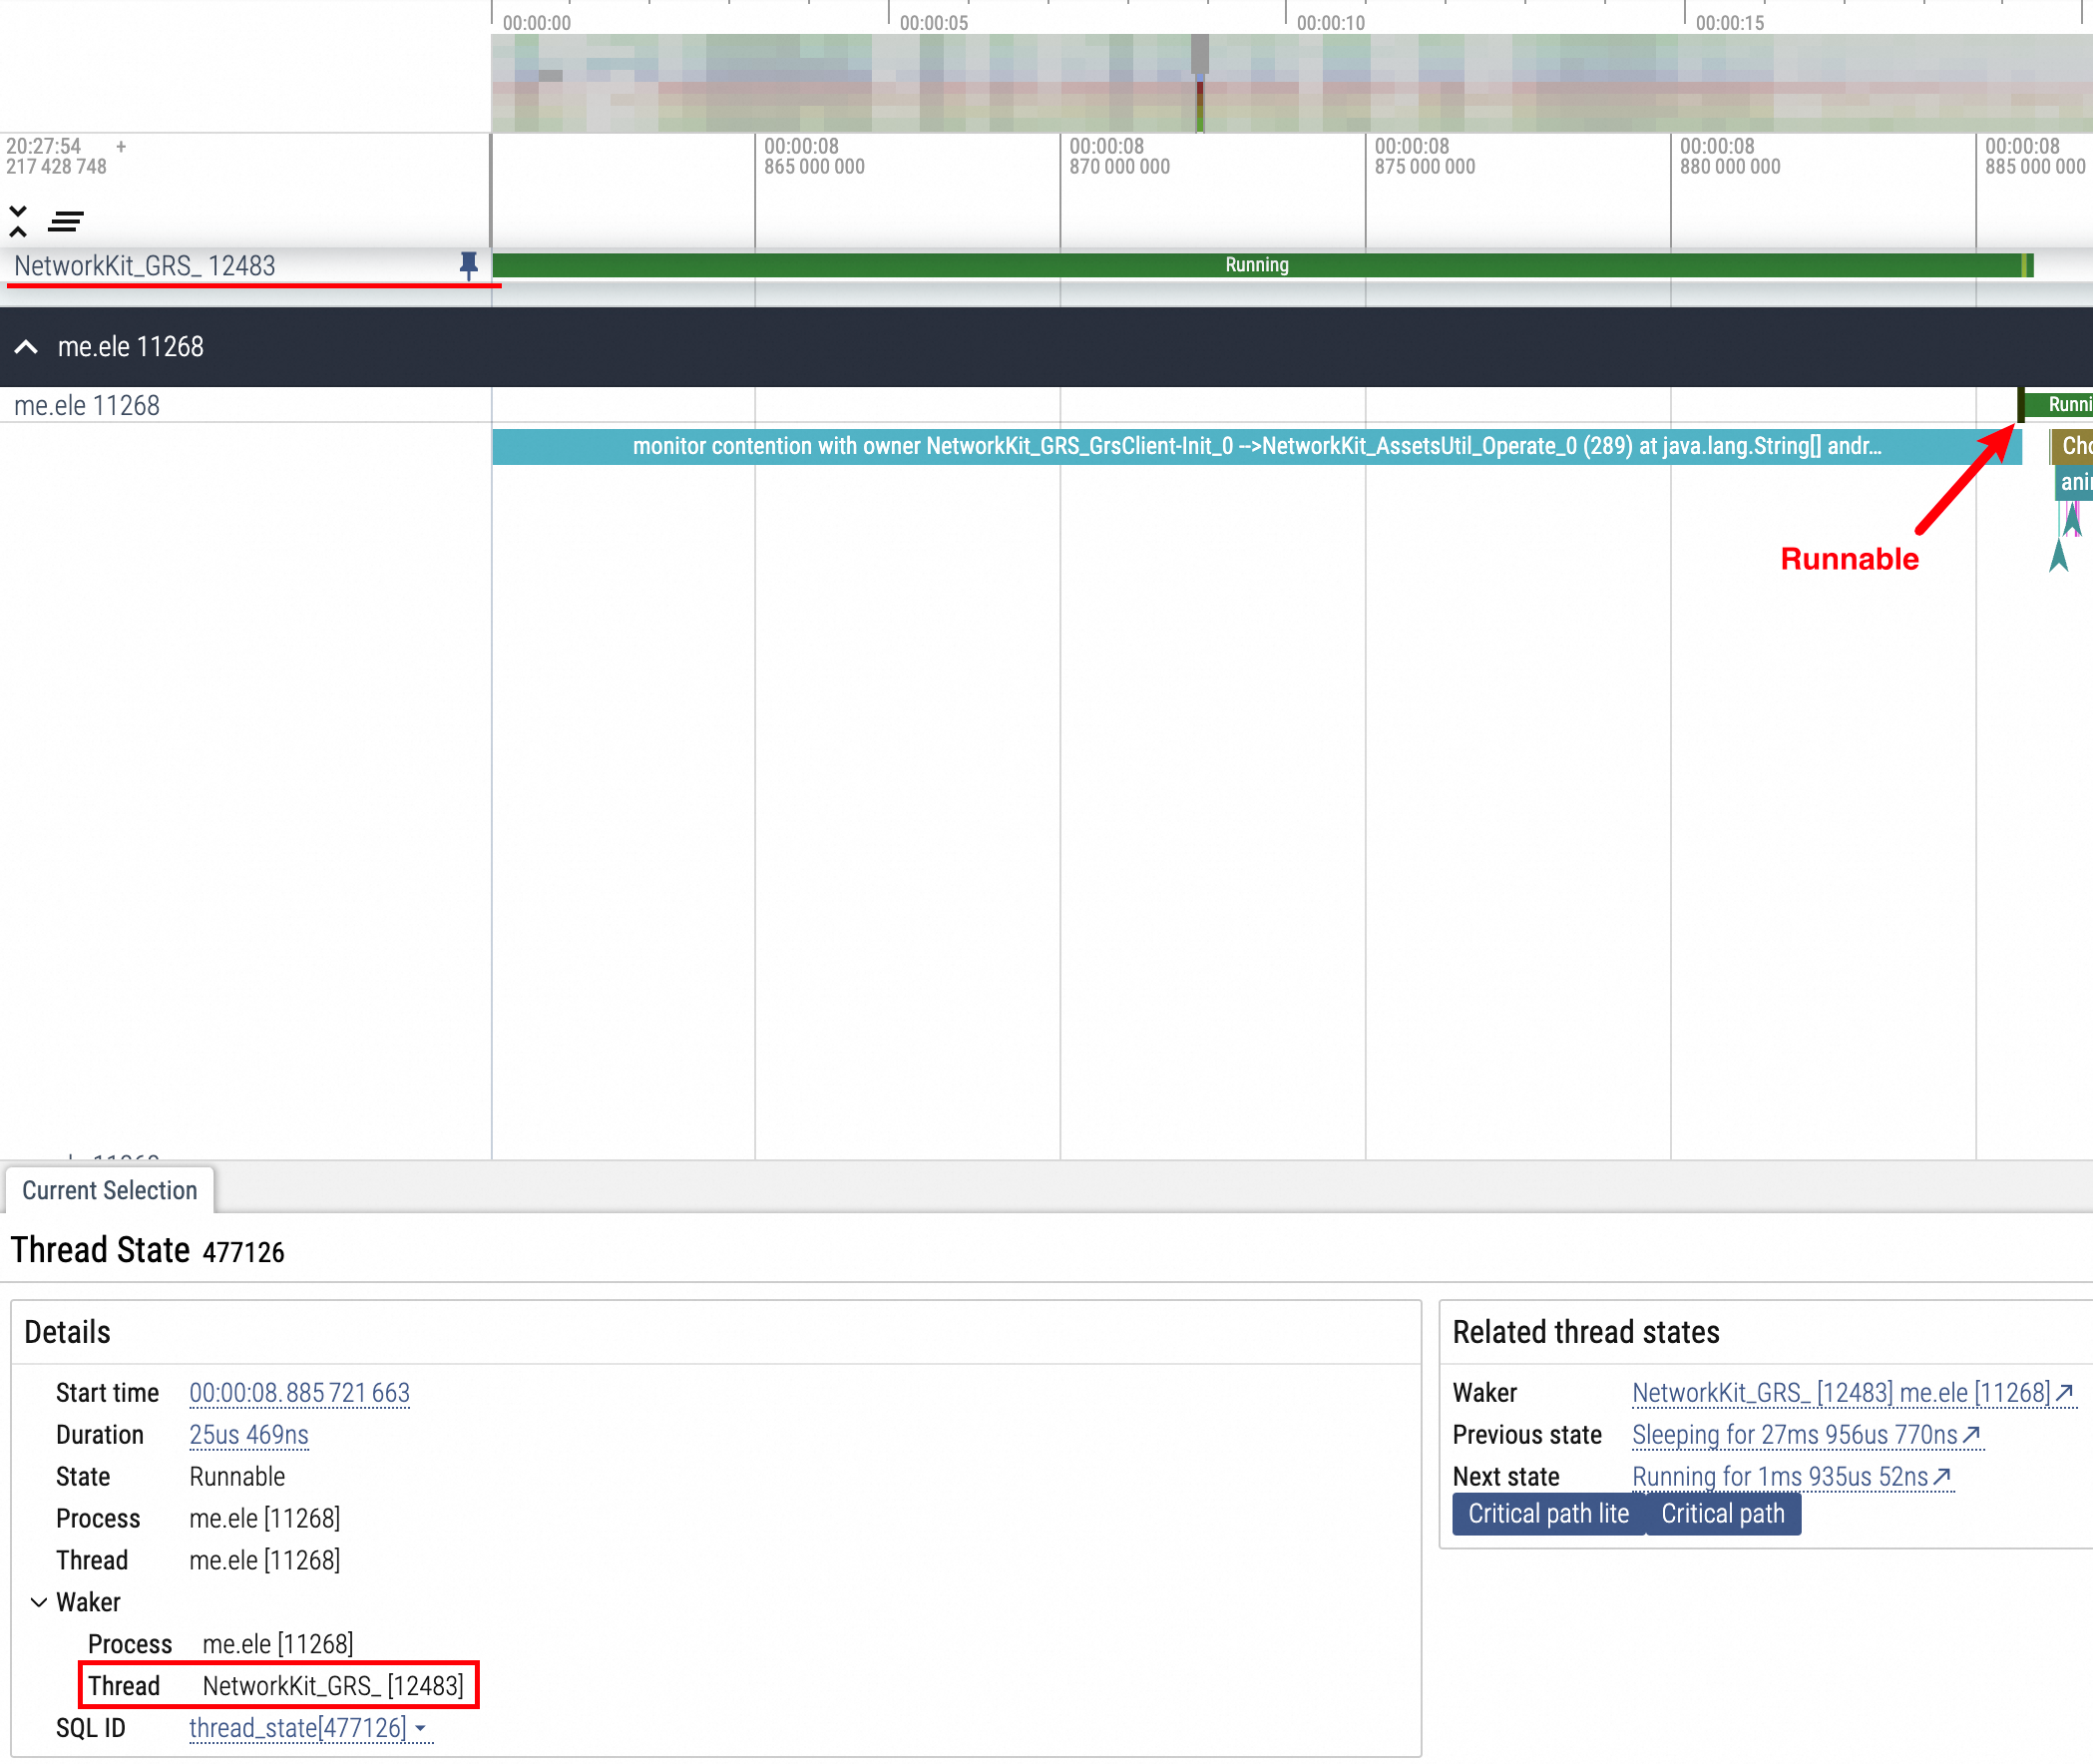The image size is (2093, 1764).
Task: Click the Start time 00:00:08.885 721 663 value
Action: point(299,1393)
